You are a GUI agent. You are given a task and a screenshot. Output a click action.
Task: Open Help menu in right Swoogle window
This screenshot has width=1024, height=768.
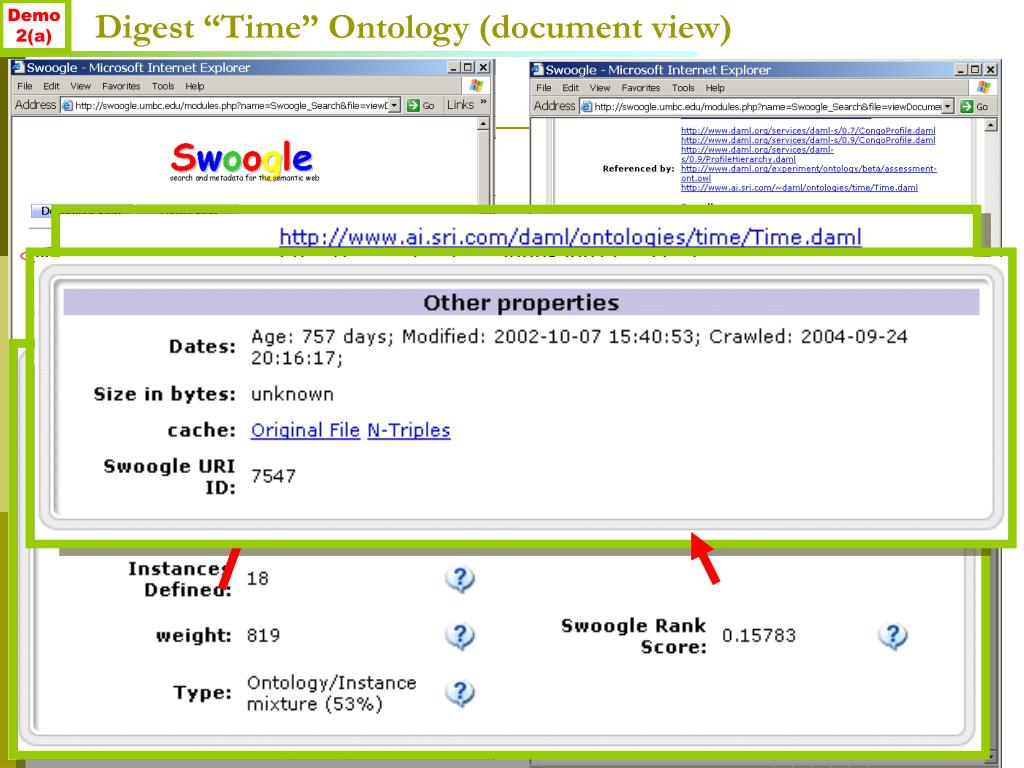point(715,88)
